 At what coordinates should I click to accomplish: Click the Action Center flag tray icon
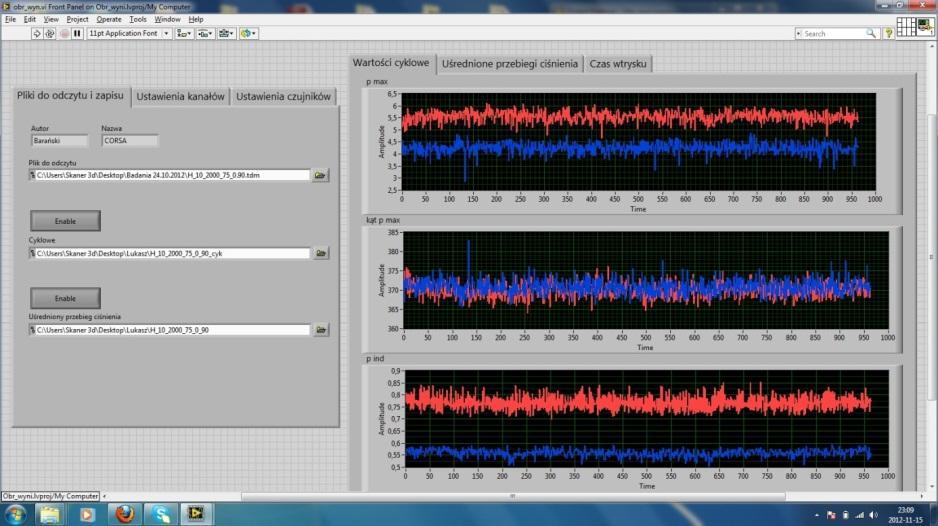831,515
